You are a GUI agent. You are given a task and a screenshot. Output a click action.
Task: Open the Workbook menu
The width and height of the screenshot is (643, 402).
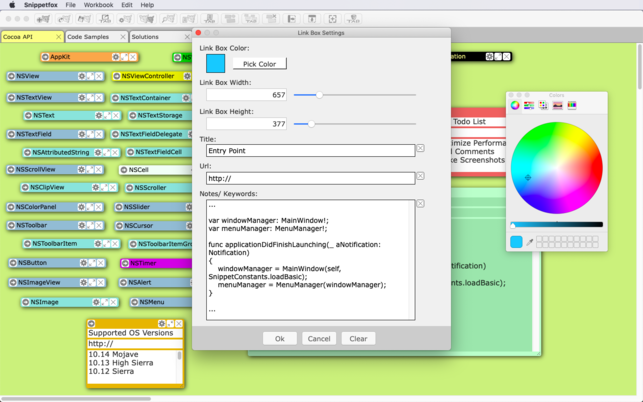click(98, 5)
